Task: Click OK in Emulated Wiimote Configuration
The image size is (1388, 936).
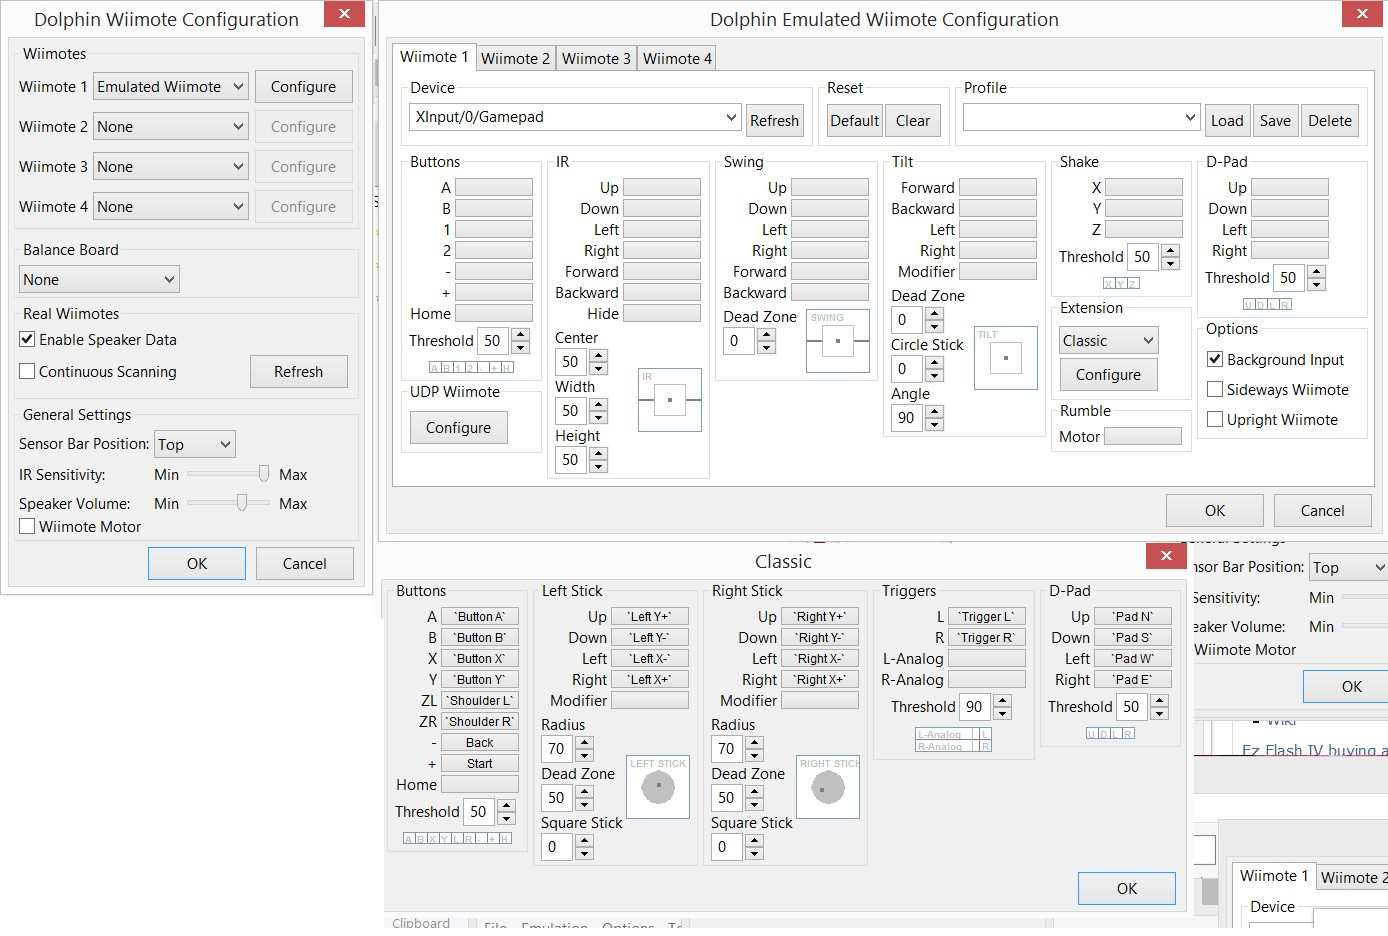Action: pos(1215,510)
